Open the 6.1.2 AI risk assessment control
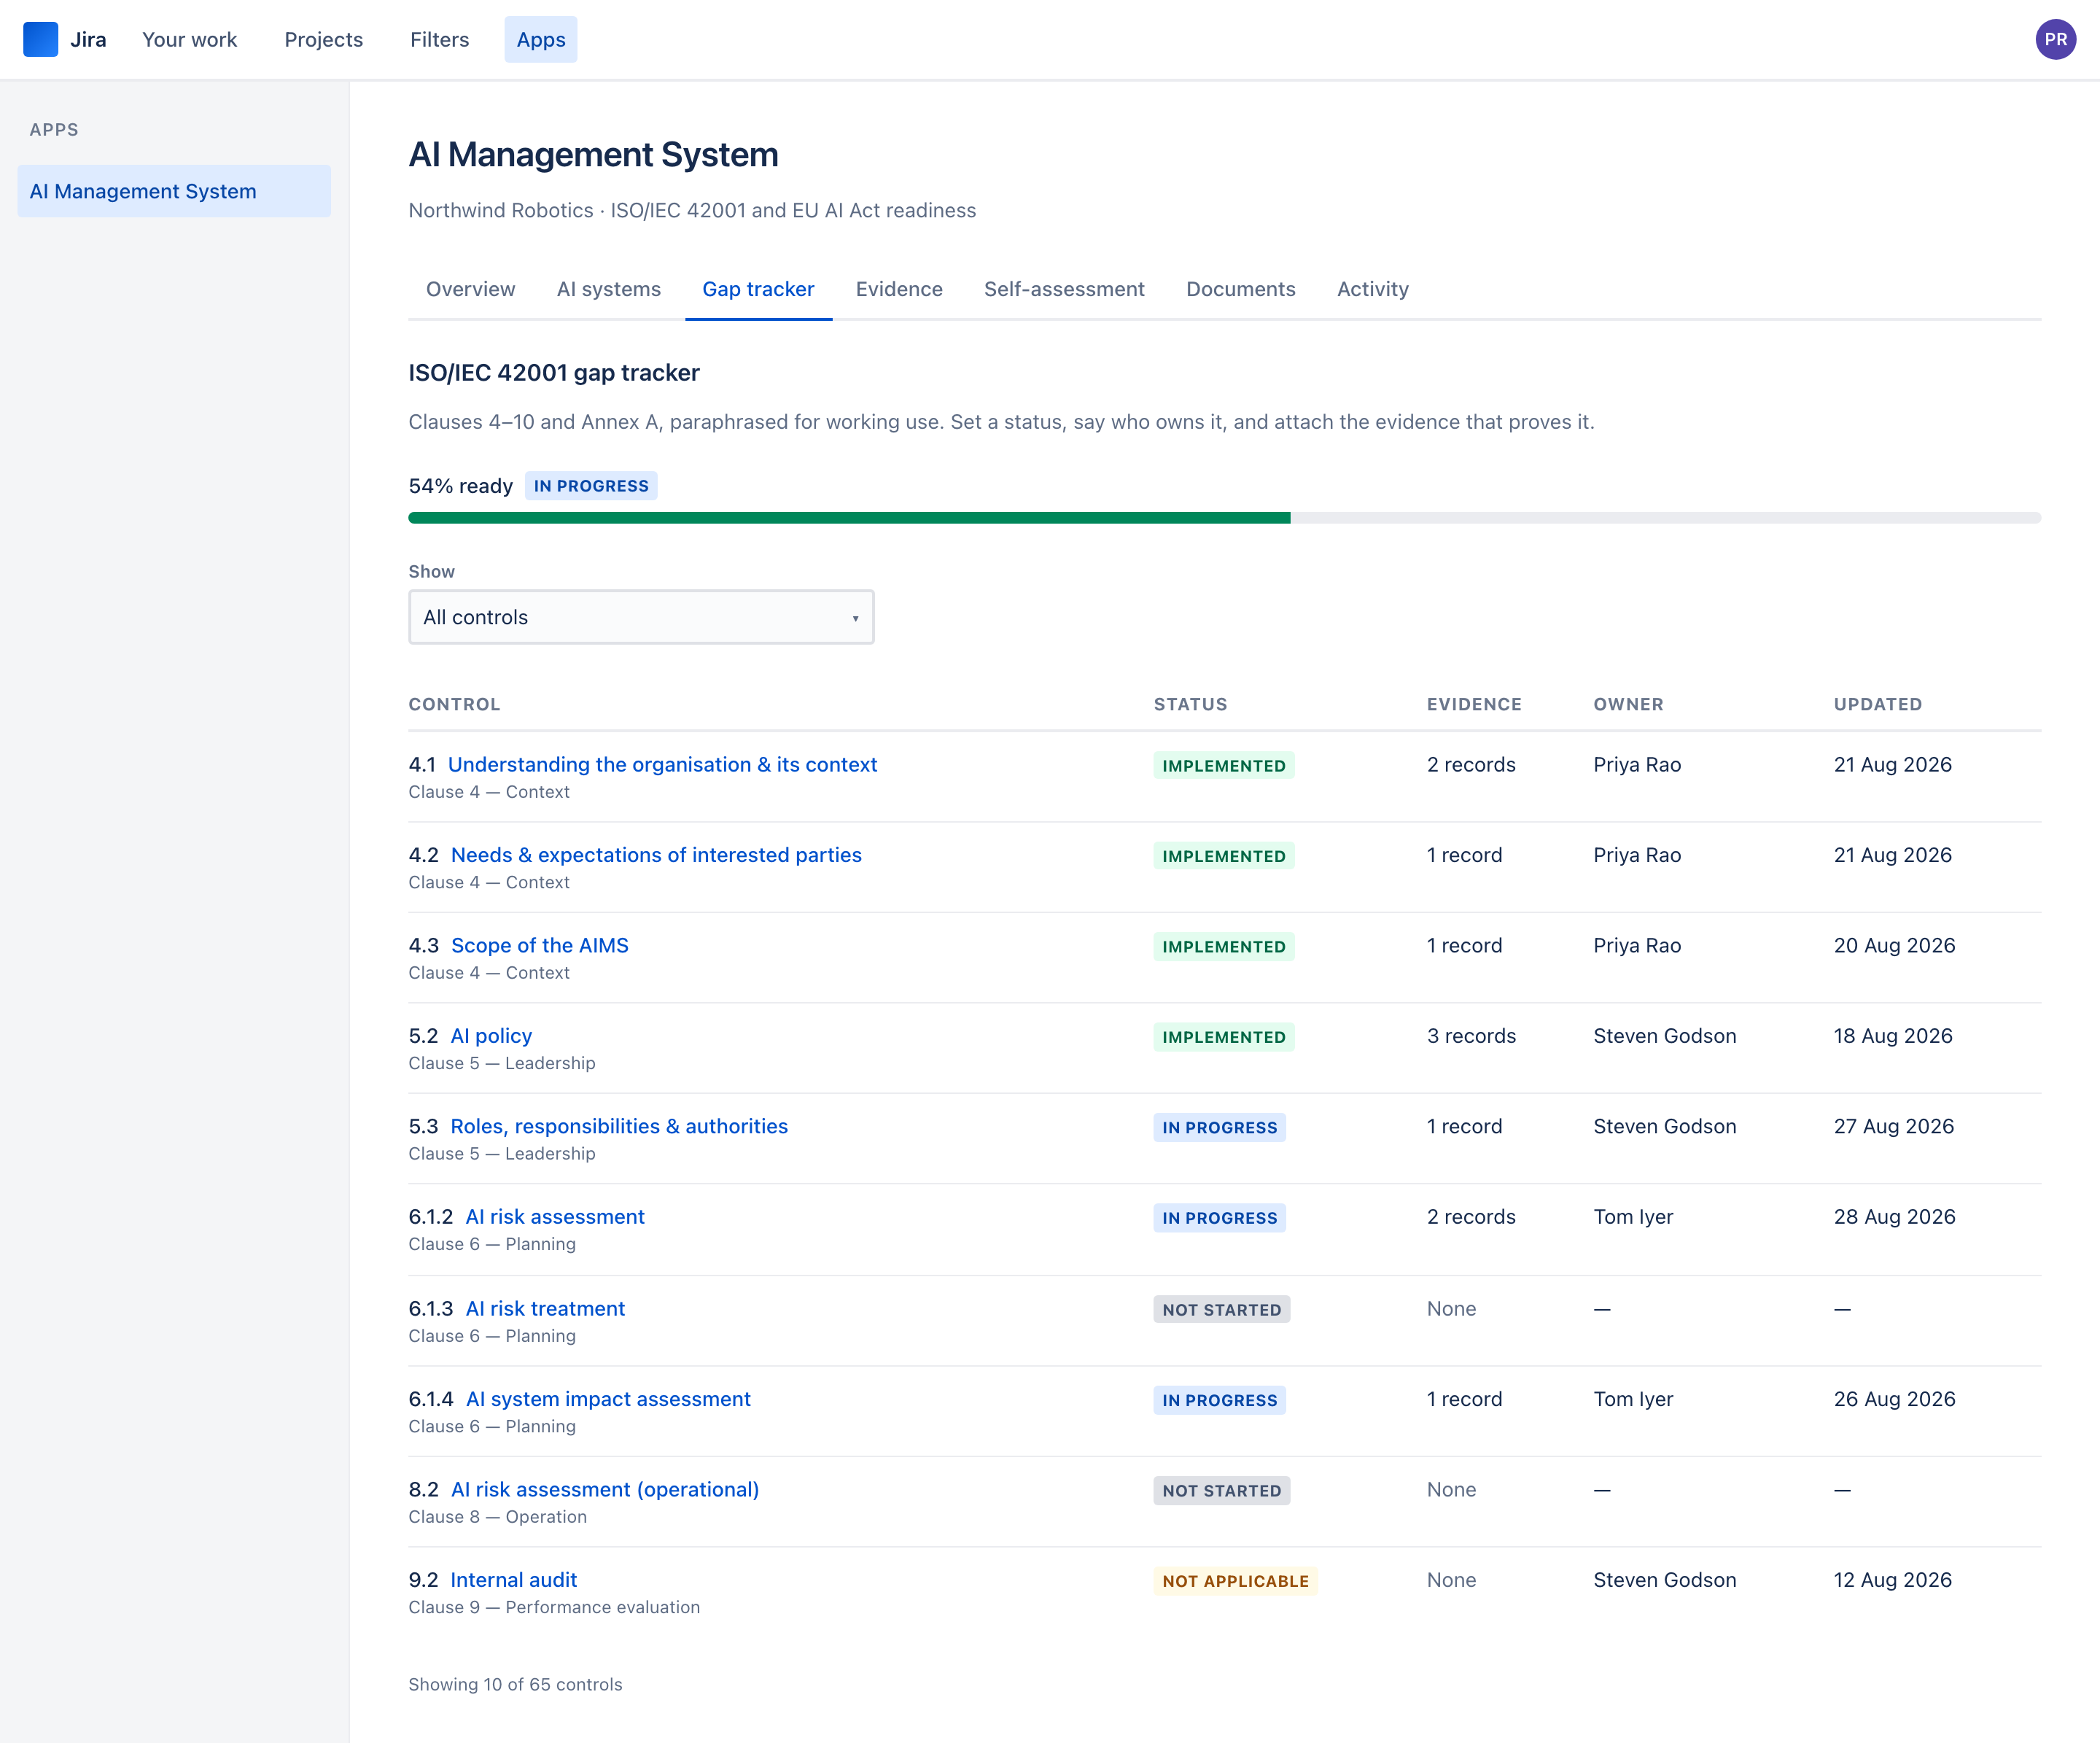 (x=555, y=1217)
